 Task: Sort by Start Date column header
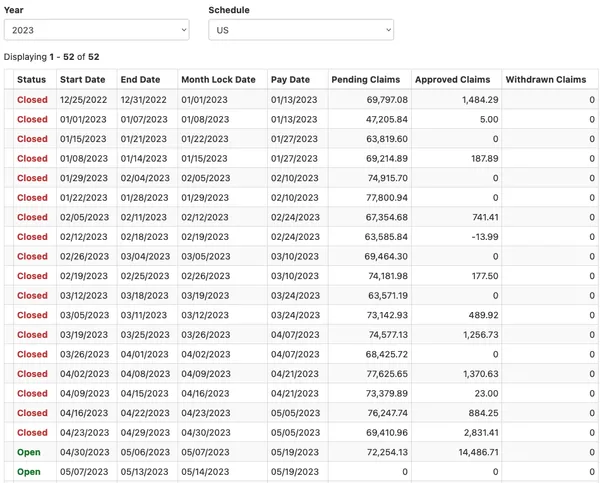tap(83, 80)
